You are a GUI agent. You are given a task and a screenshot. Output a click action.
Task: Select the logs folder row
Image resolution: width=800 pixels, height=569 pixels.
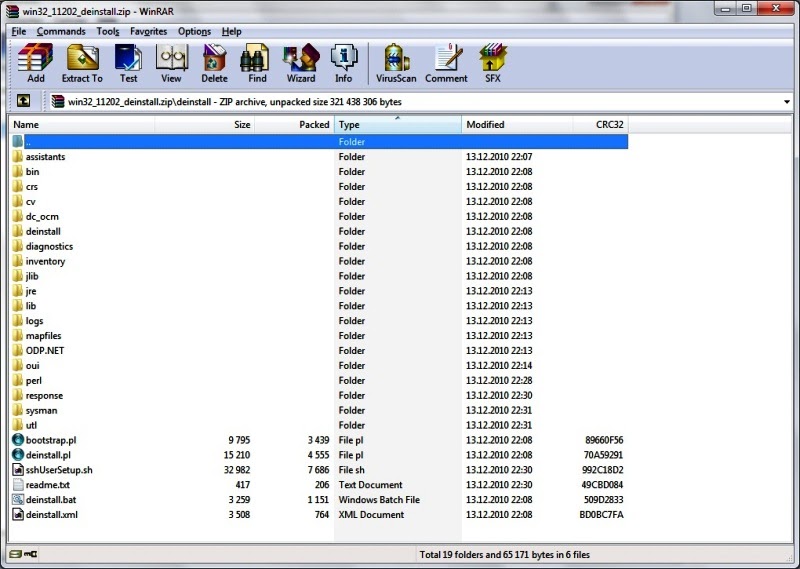coord(319,320)
